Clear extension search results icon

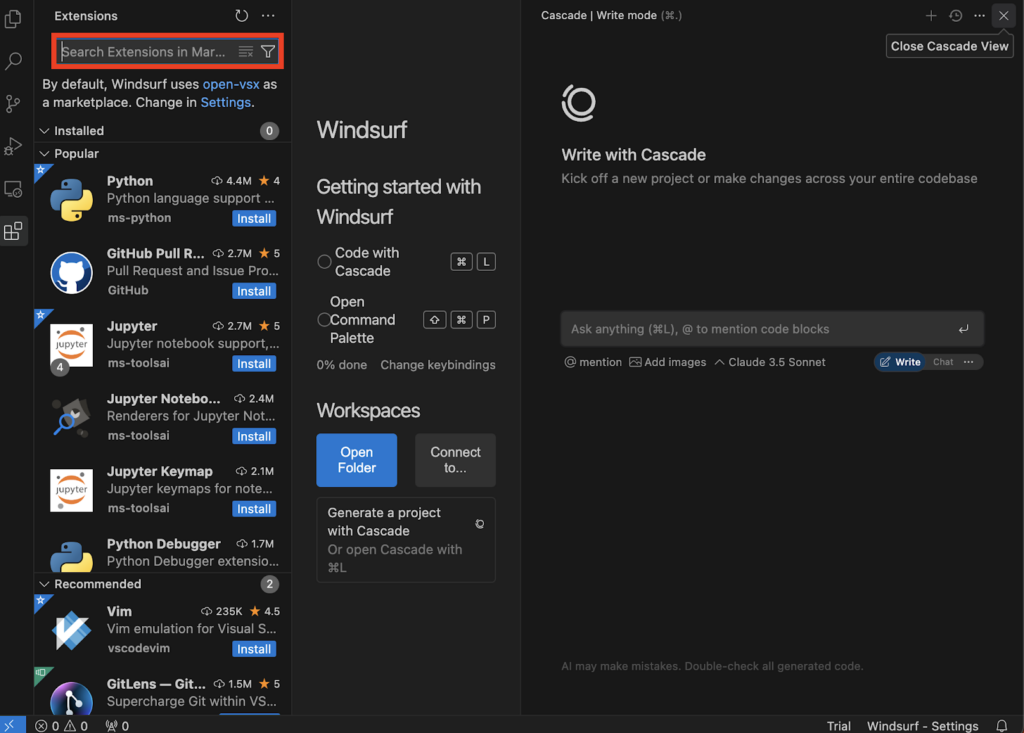[x=246, y=52]
